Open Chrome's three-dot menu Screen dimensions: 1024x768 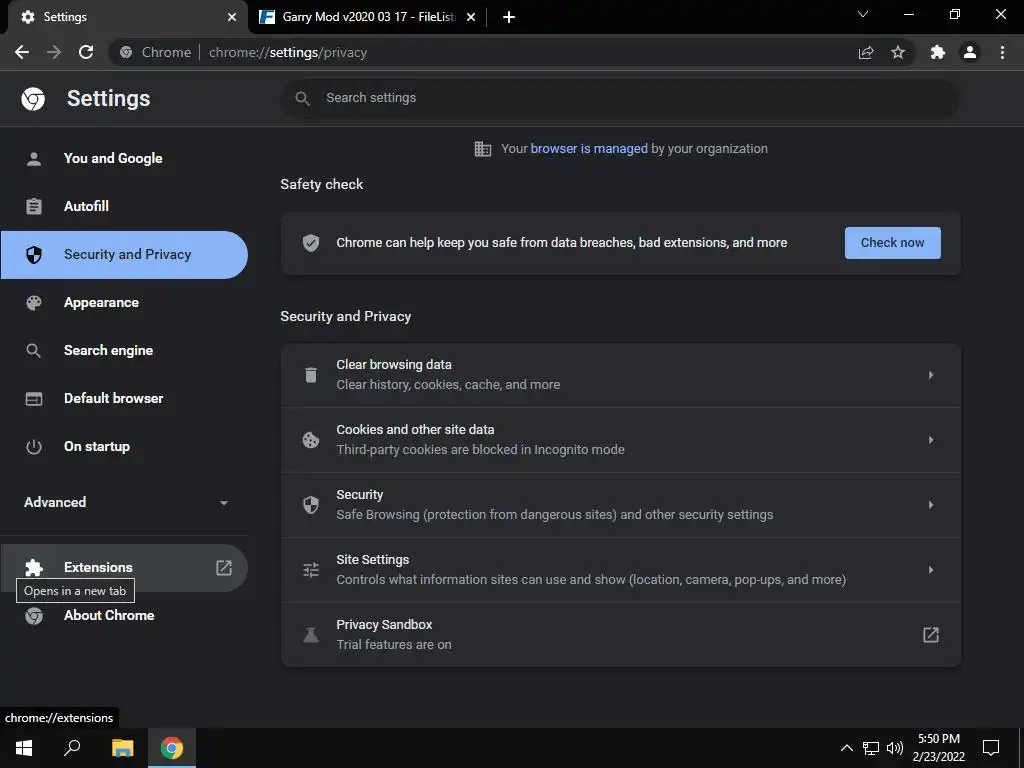[x=1002, y=52]
